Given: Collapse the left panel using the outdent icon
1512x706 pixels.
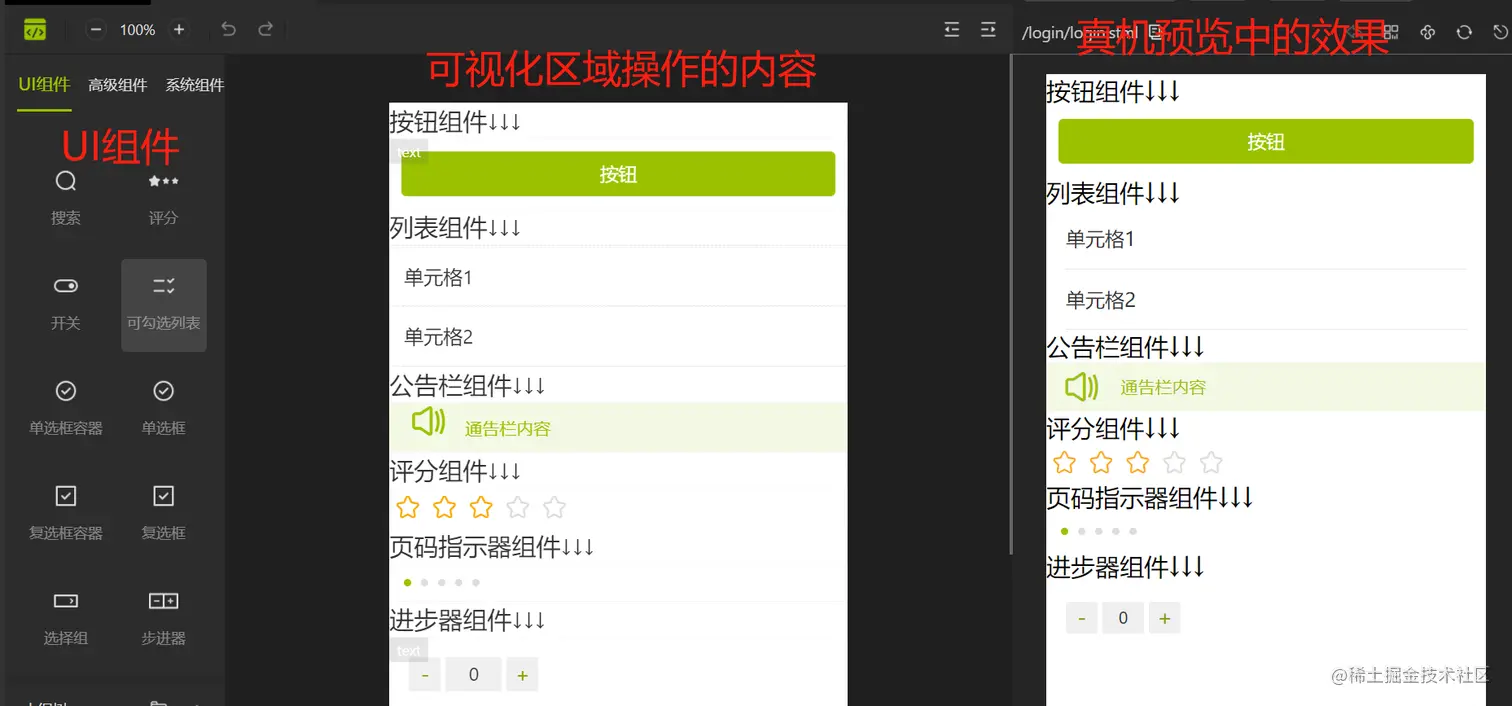Looking at the screenshot, I should pyautogui.click(x=951, y=29).
